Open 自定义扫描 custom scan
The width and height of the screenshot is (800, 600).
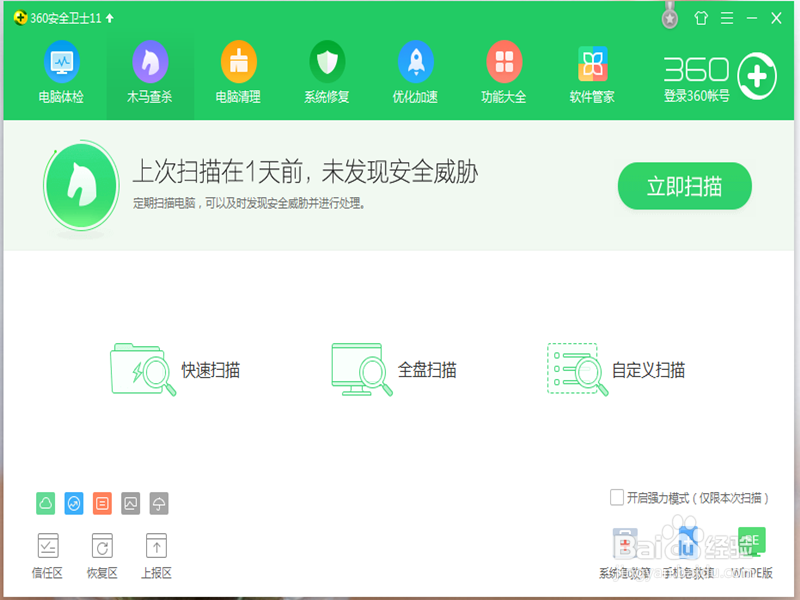pos(616,370)
